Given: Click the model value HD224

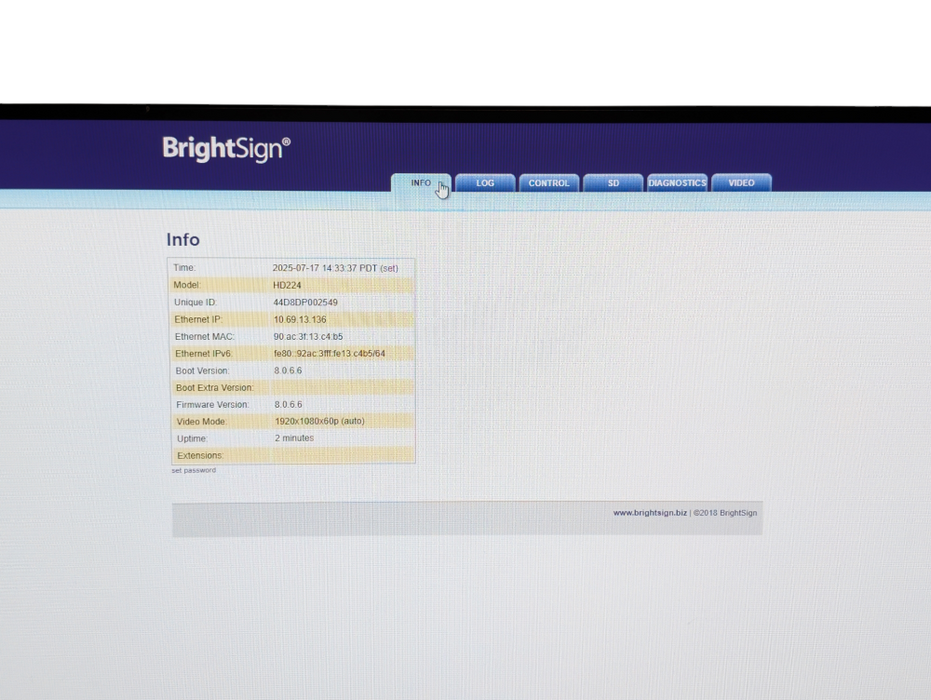Looking at the screenshot, I should [287, 285].
